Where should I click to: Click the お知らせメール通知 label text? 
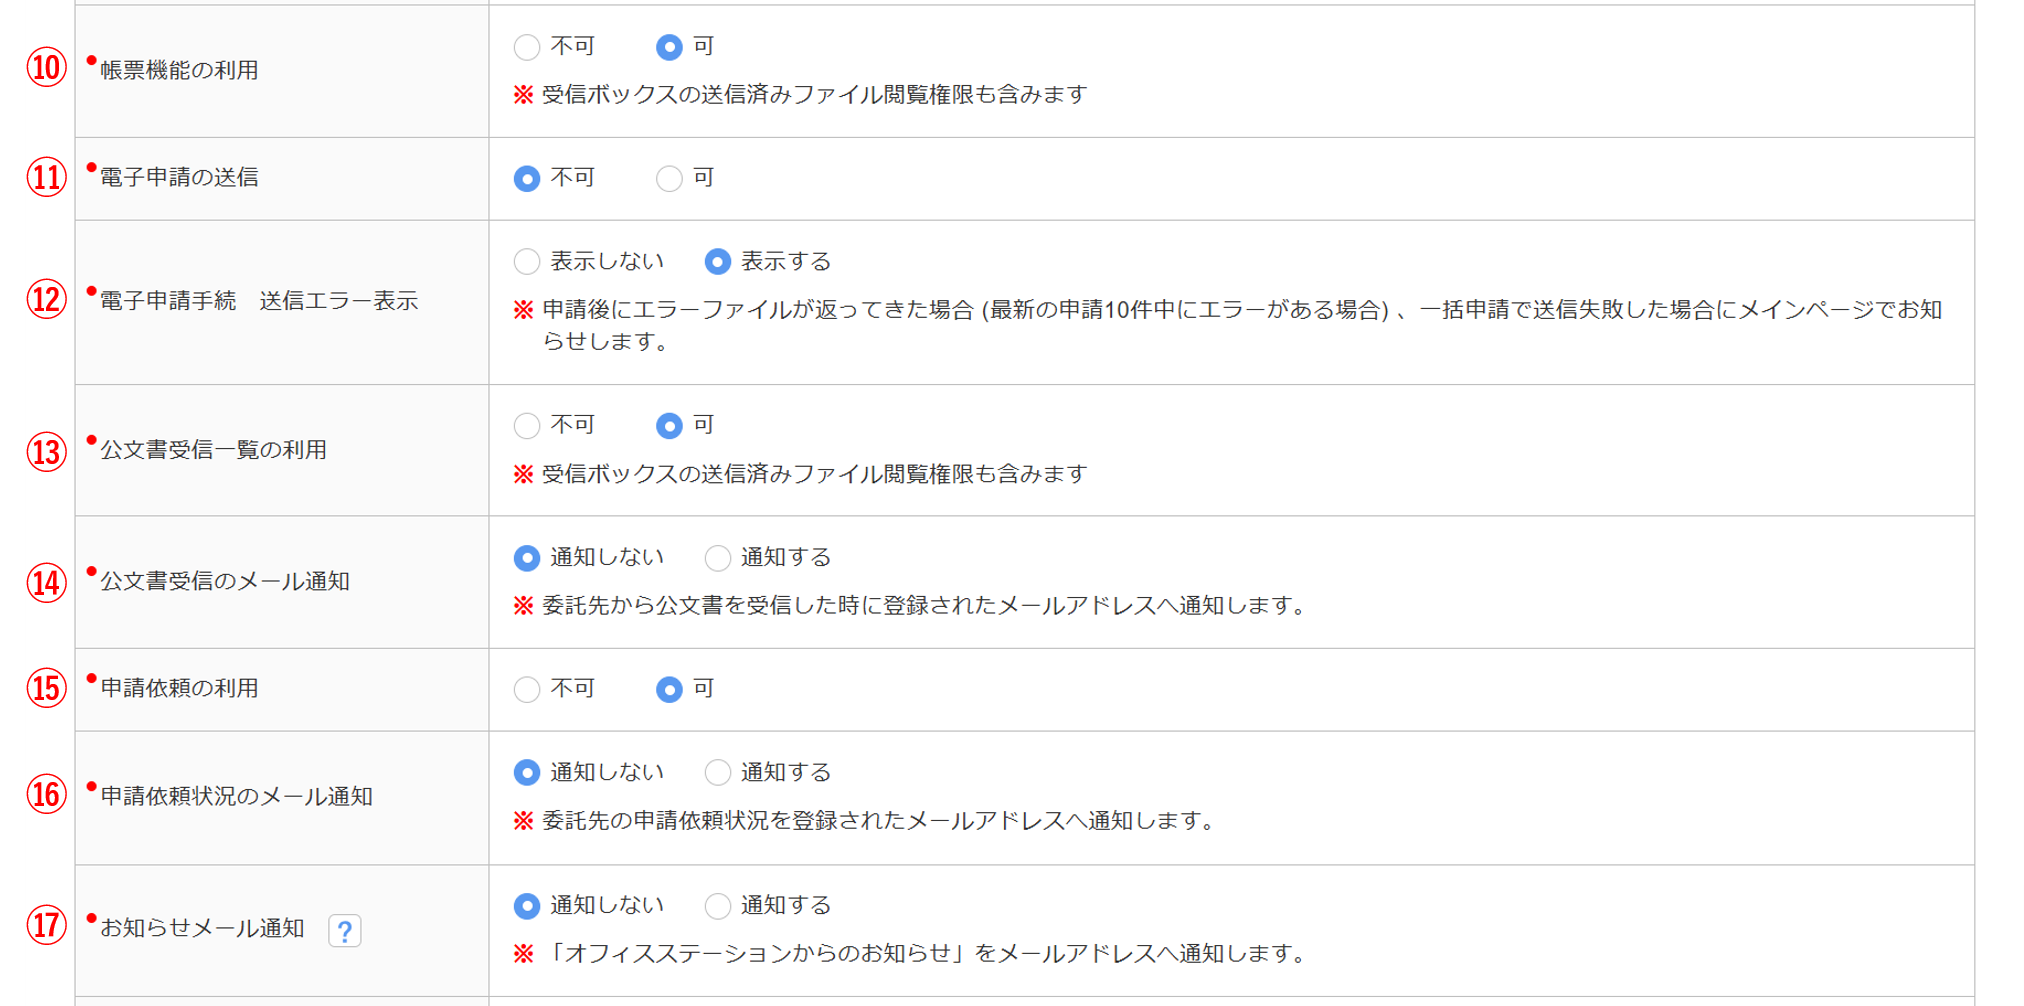coord(202,928)
